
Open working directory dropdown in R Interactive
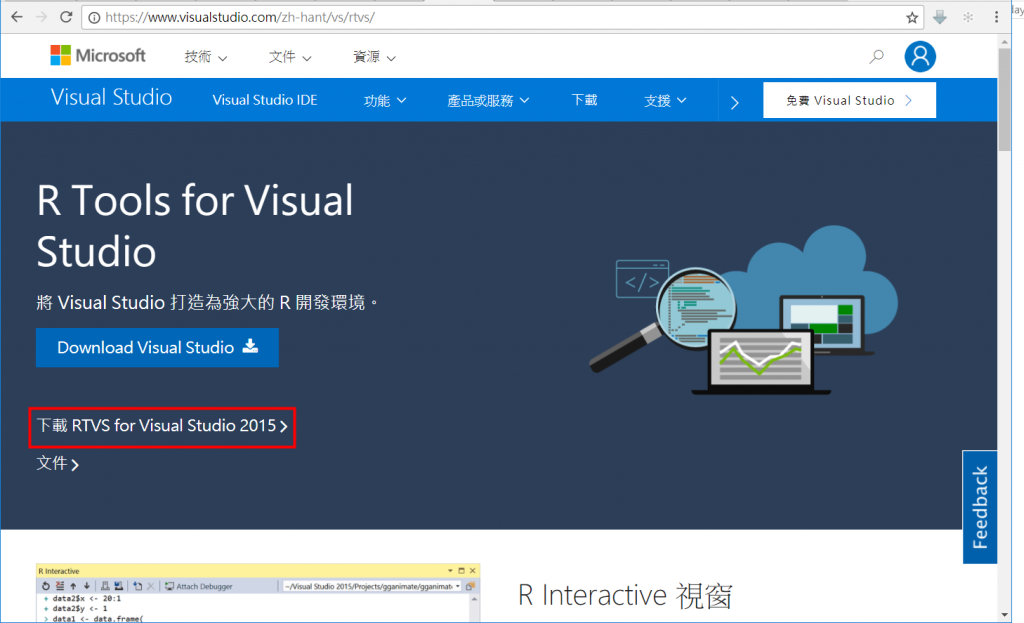458,586
